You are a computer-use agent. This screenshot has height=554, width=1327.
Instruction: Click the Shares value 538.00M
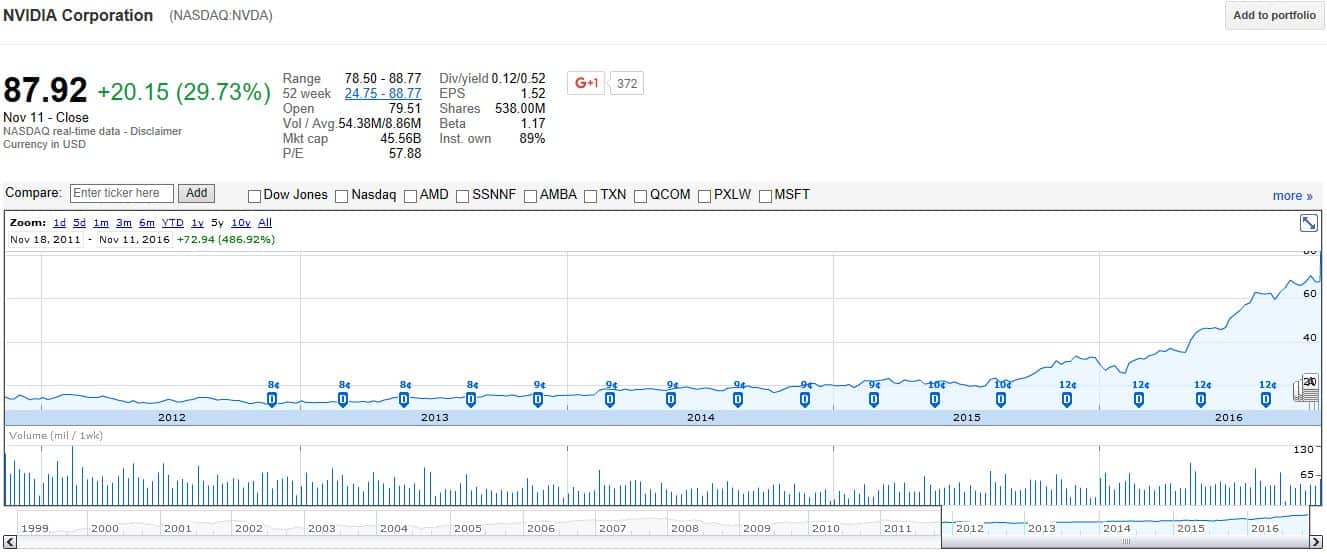pos(520,108)
